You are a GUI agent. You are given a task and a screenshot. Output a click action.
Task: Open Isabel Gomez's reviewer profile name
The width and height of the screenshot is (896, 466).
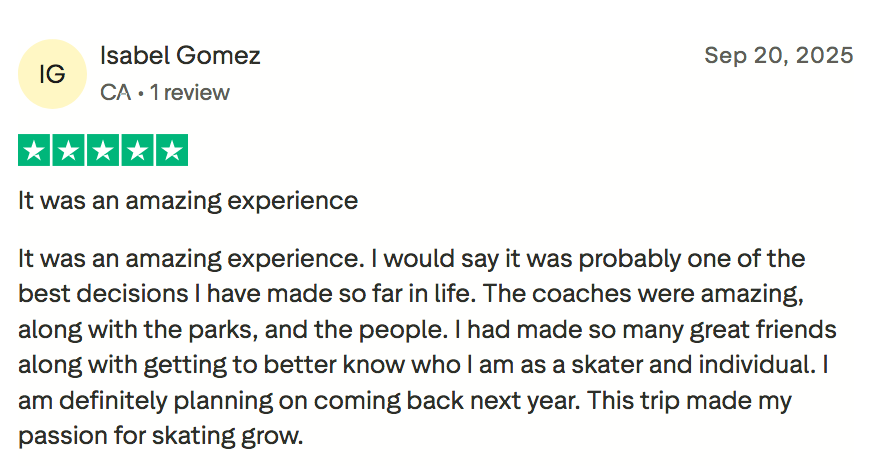point(180,55)
